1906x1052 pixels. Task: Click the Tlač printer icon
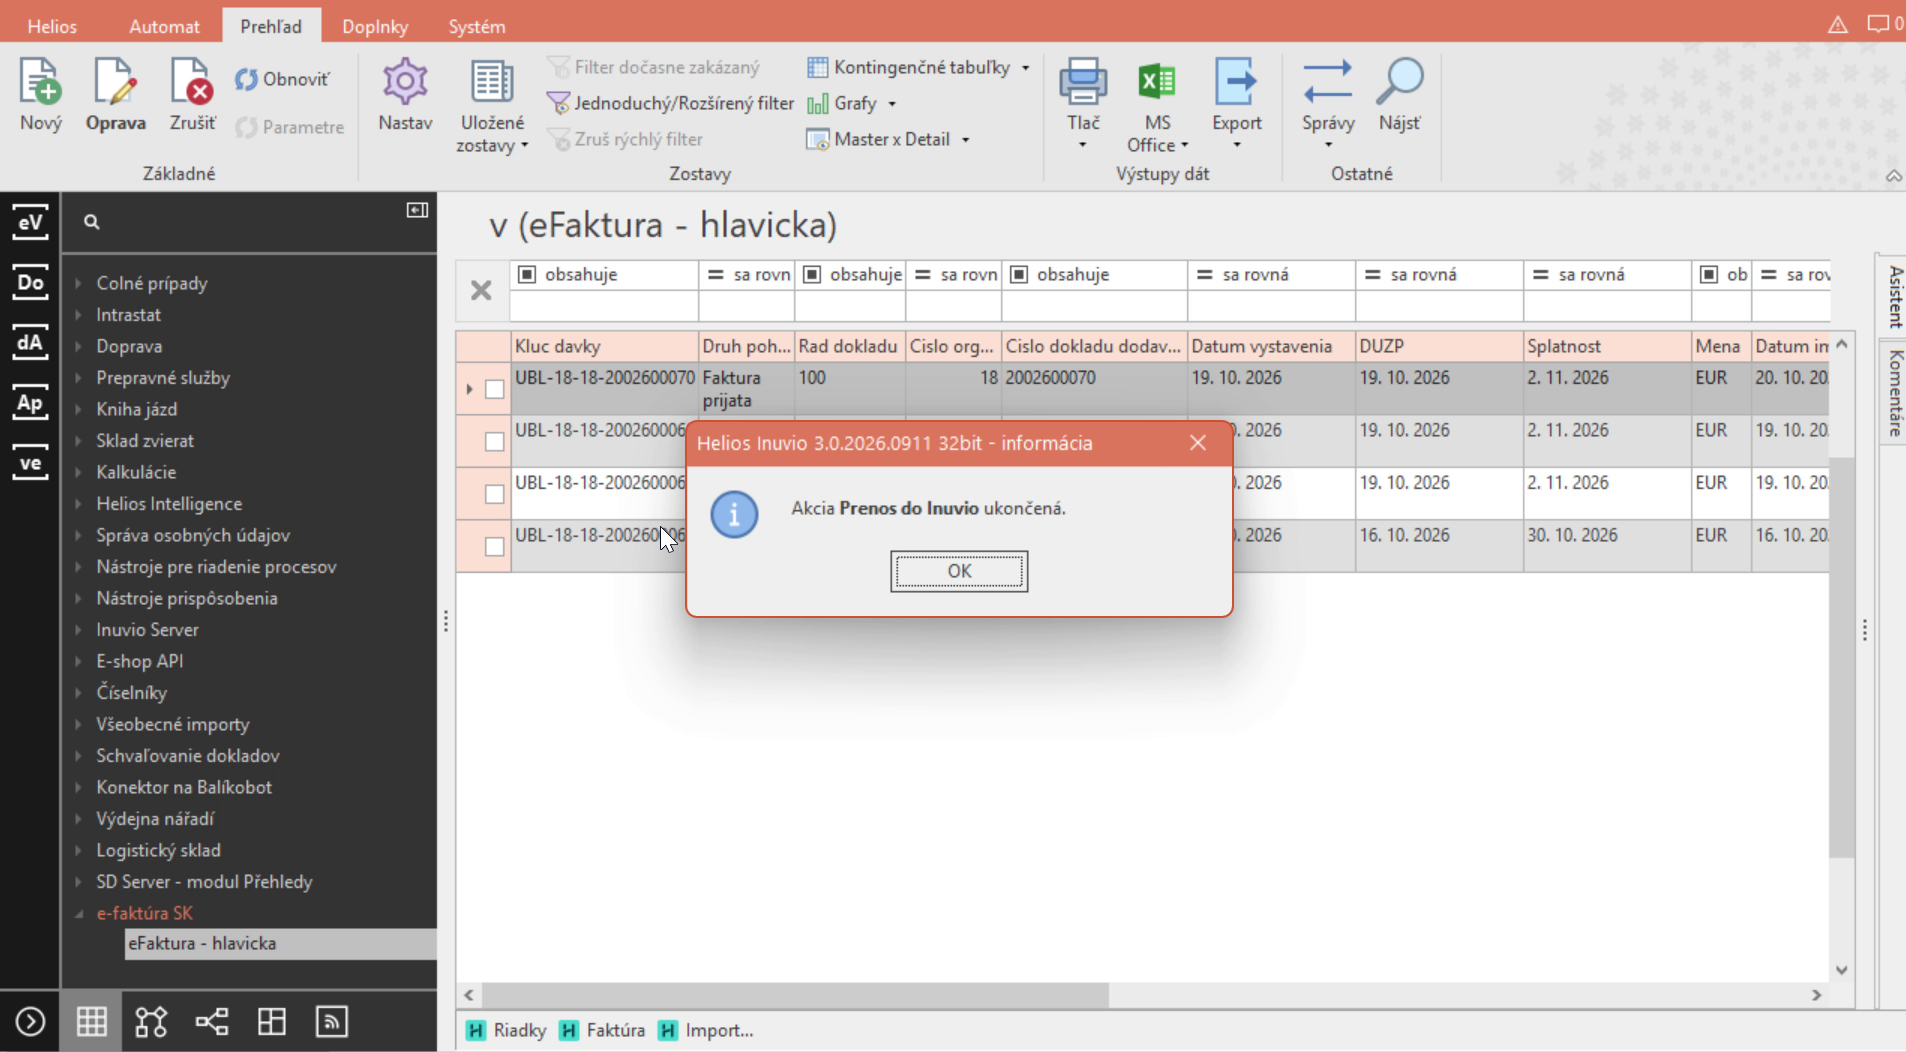(x=1083, y=83)
